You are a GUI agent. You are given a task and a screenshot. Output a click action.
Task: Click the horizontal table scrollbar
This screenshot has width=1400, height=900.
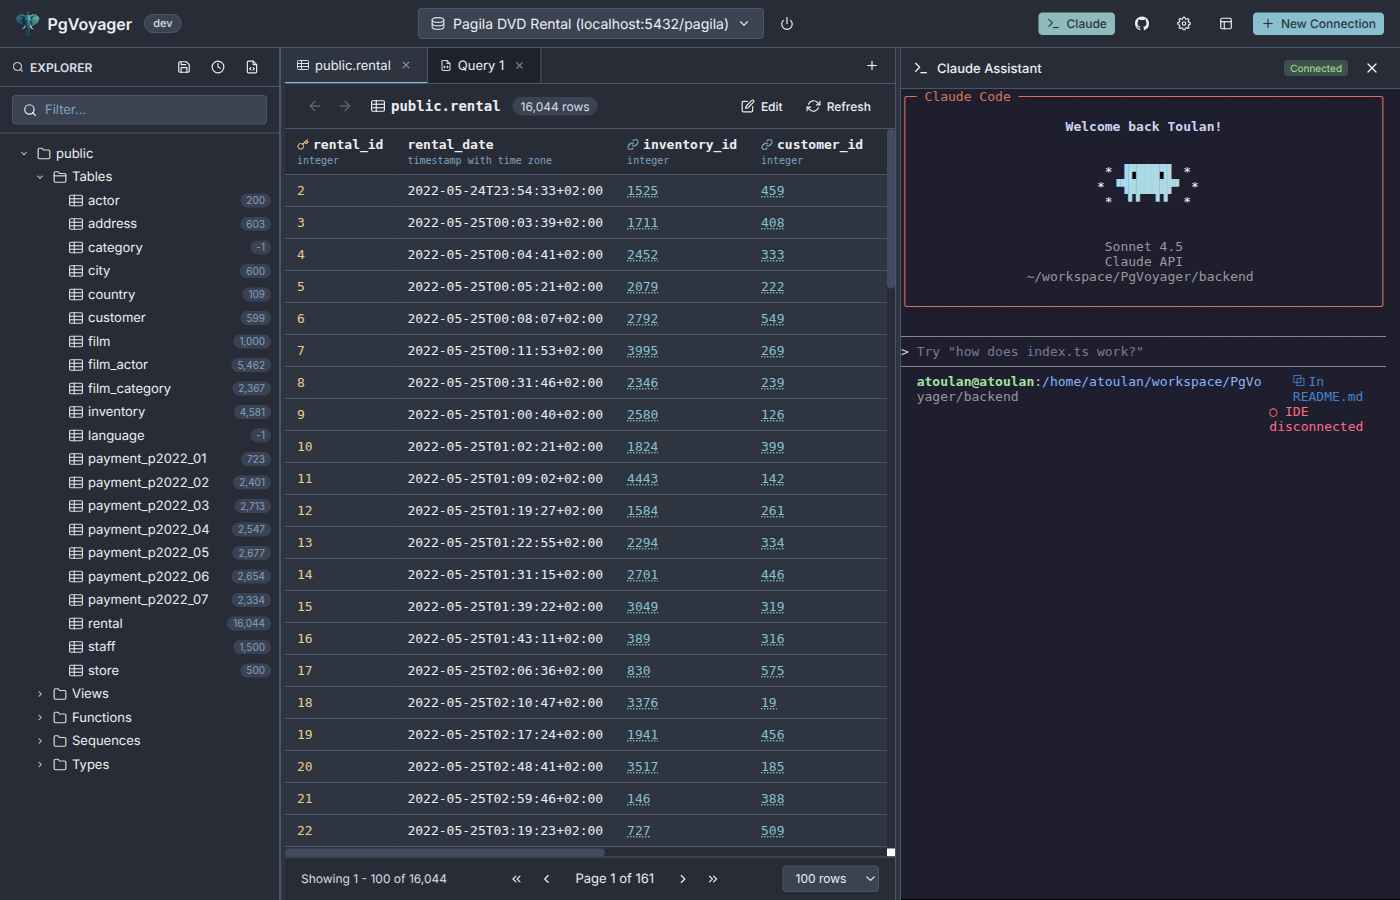[x=445, y=853]
